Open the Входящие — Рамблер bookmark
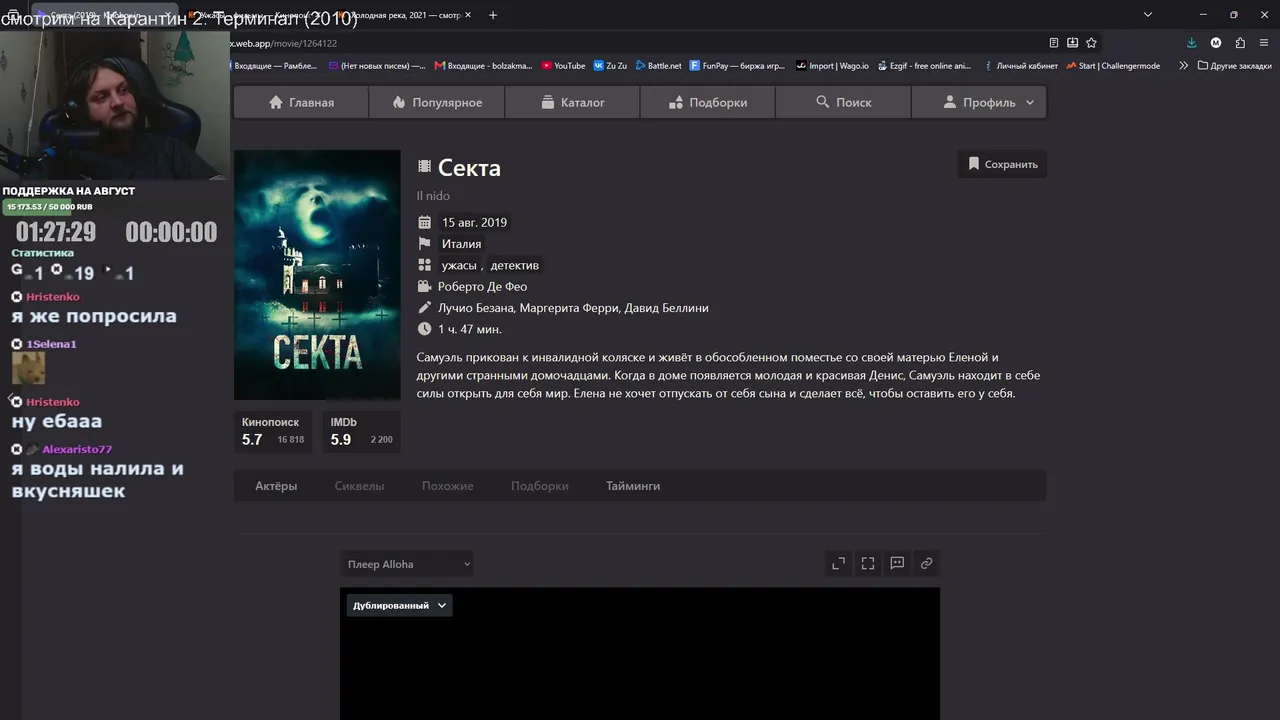Image resolution: width=1280 pixels, height=720 pixels. click(x=275, y=66)
